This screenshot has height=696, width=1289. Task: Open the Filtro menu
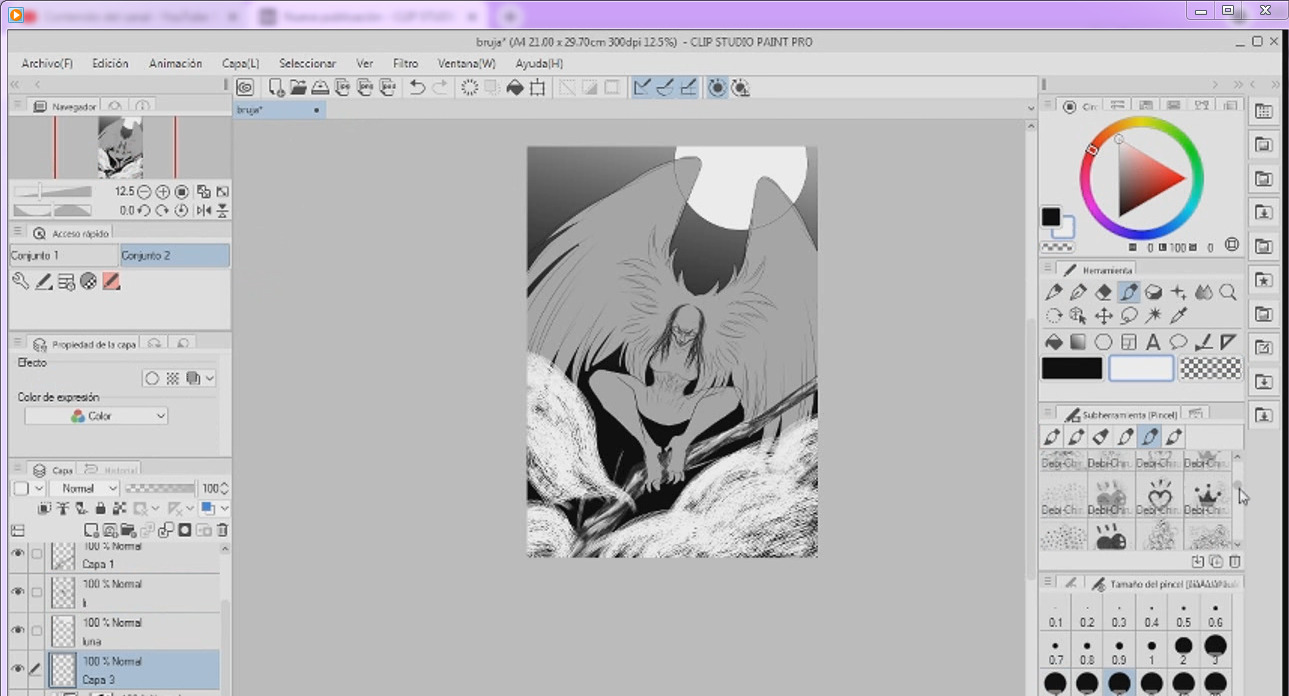405,63
